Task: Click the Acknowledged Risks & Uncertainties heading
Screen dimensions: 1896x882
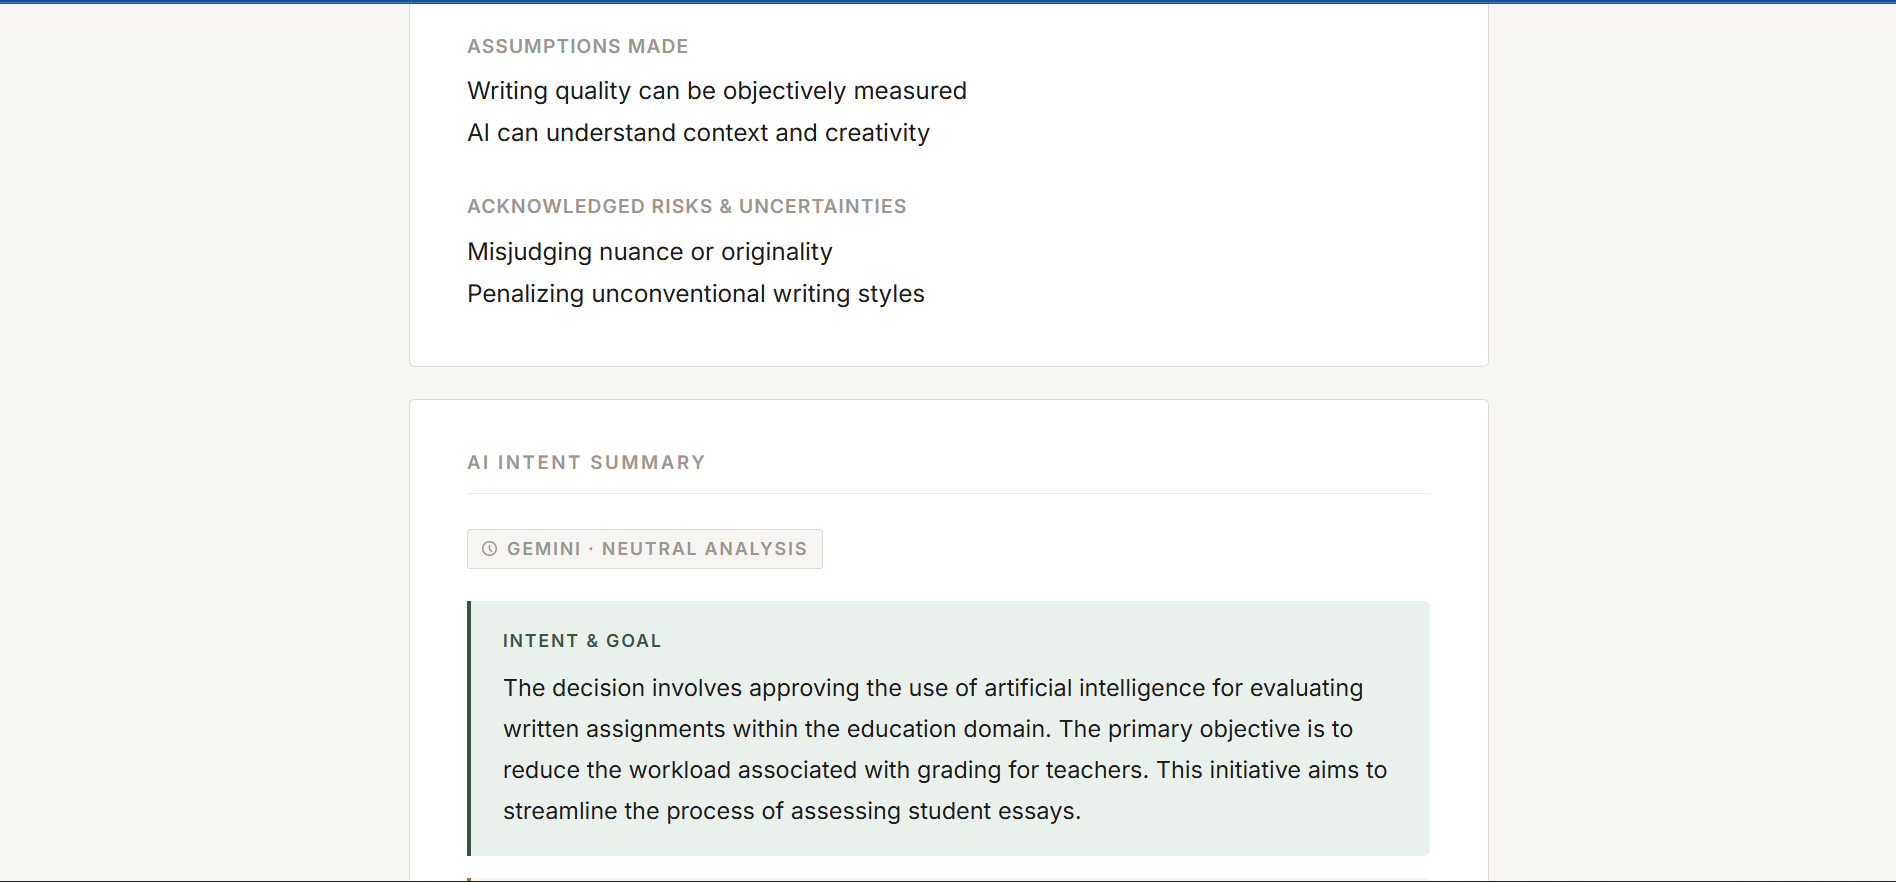Action: tap(686, 206)
